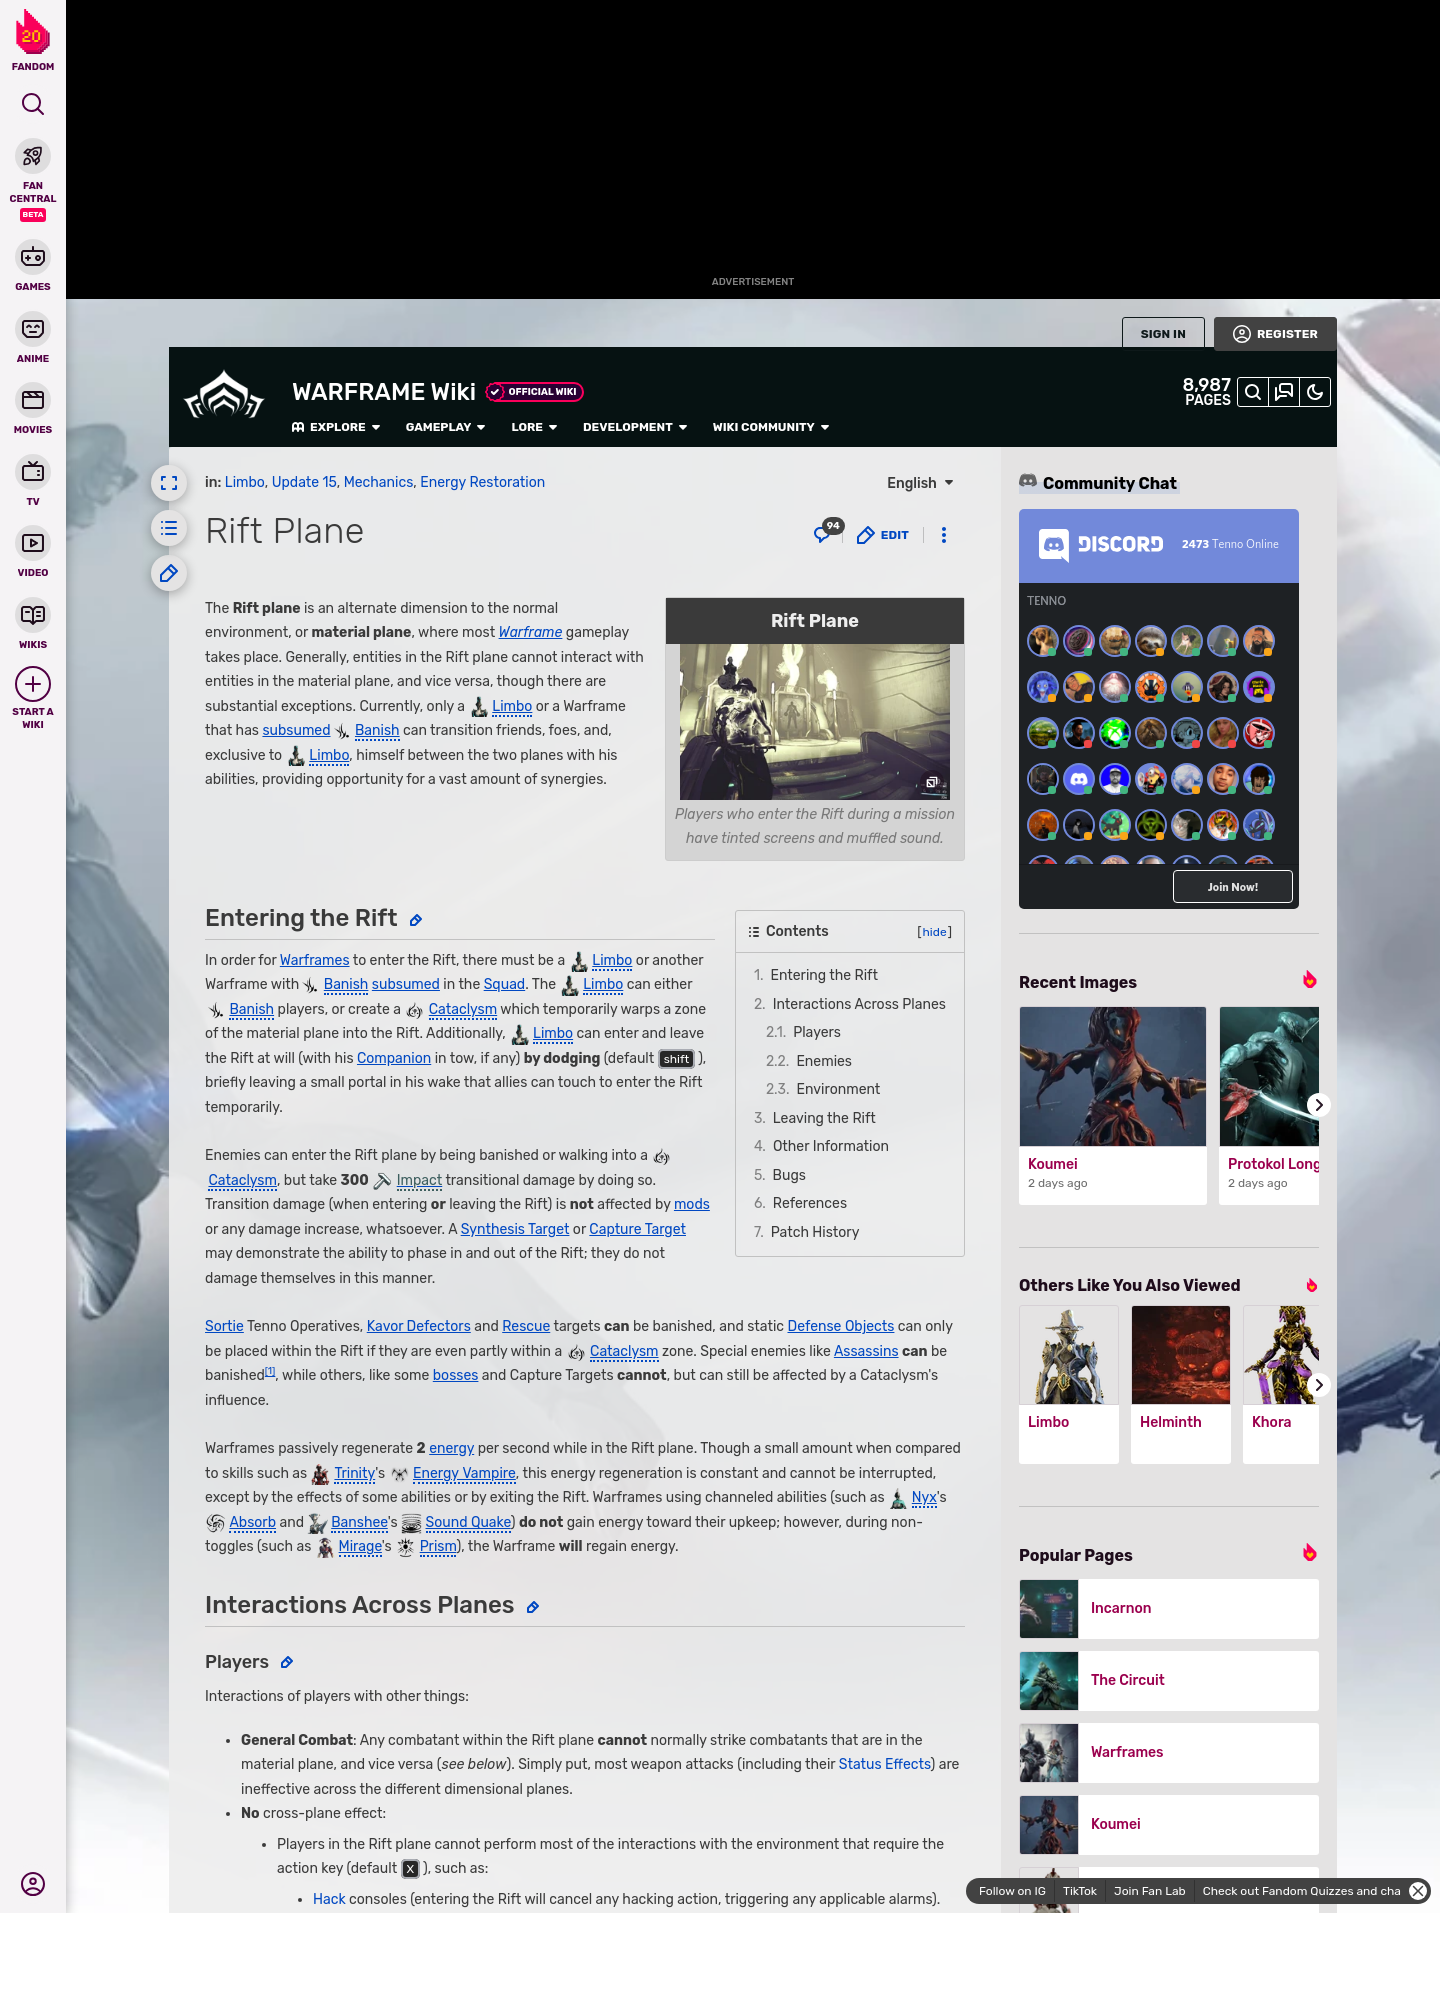Click the SIGN IN button

click(1163, 334)
